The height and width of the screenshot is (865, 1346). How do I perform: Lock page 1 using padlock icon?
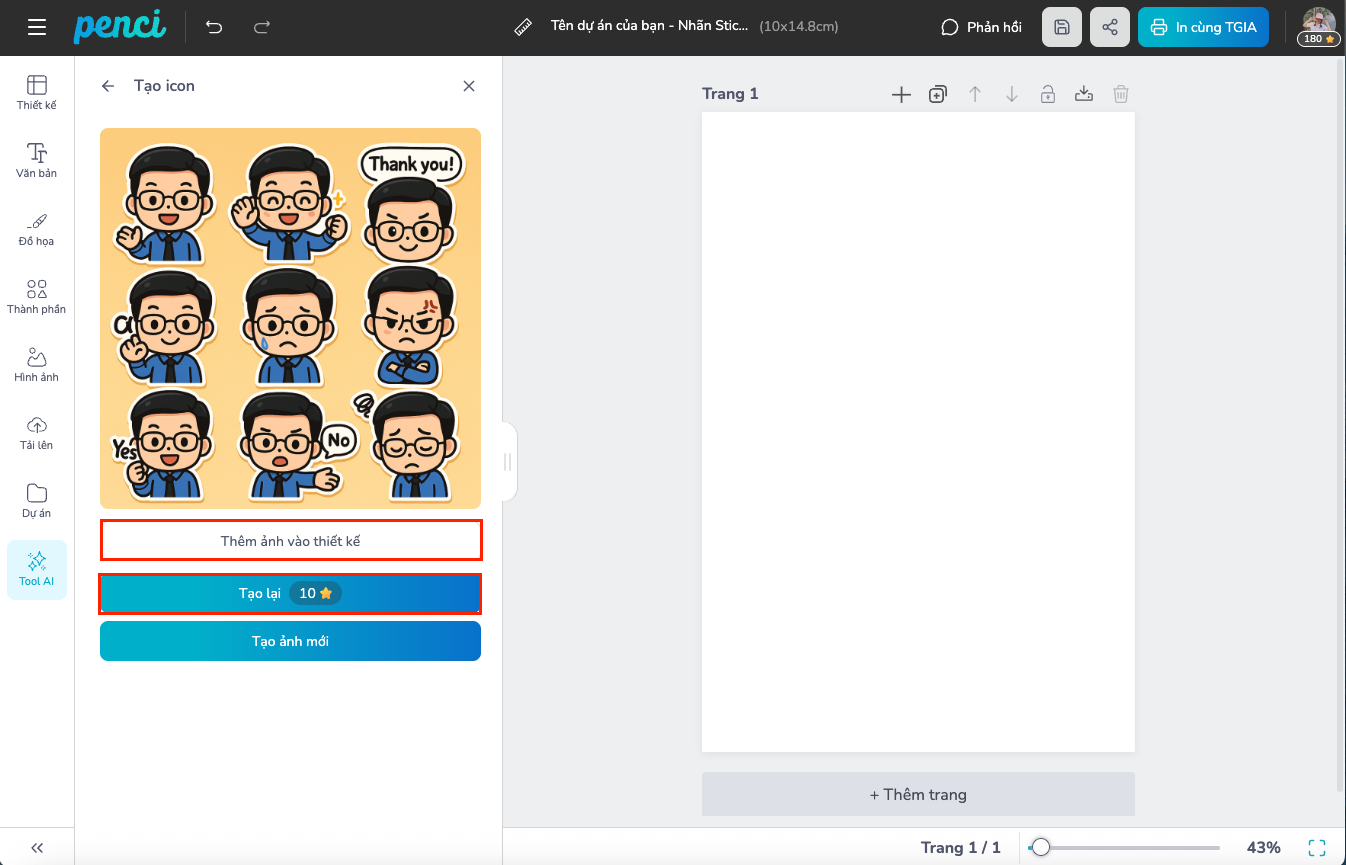click(1047, 94)
